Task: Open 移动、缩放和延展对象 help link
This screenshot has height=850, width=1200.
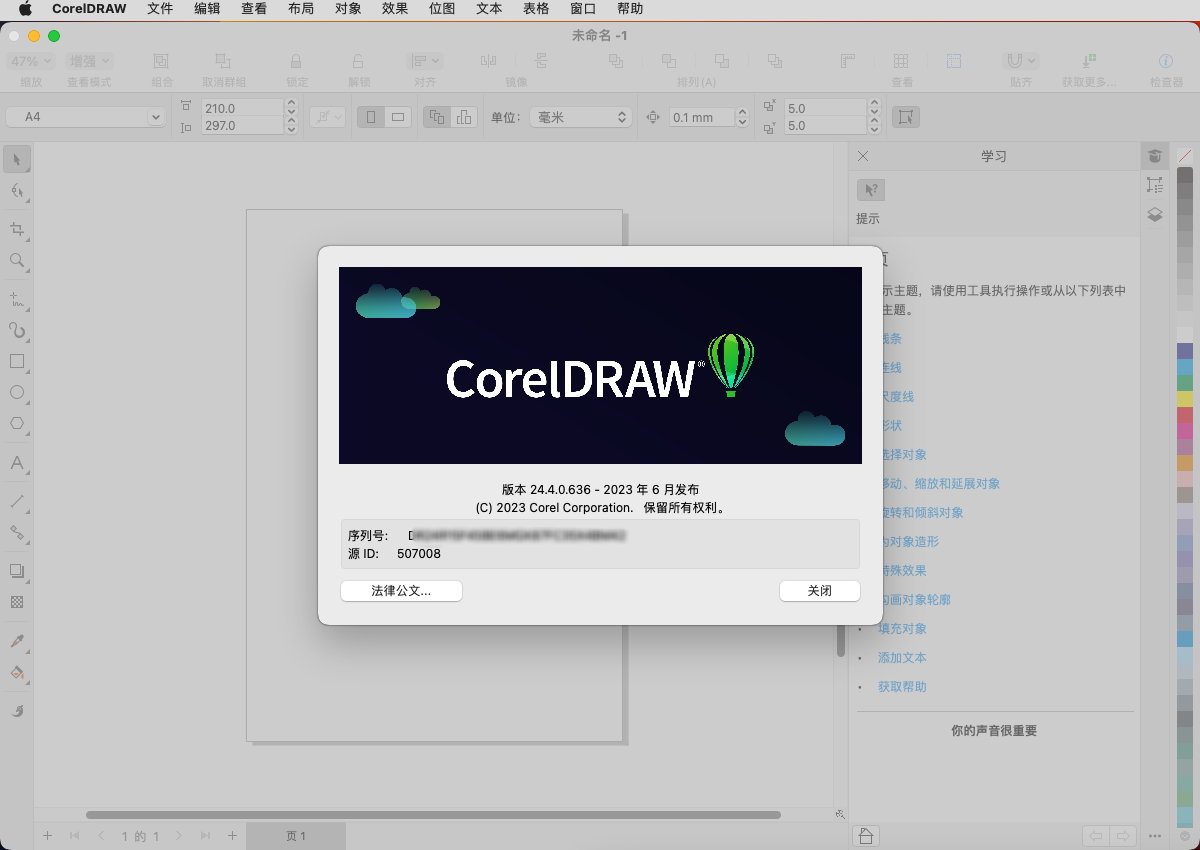Action: tap(939, 484)
